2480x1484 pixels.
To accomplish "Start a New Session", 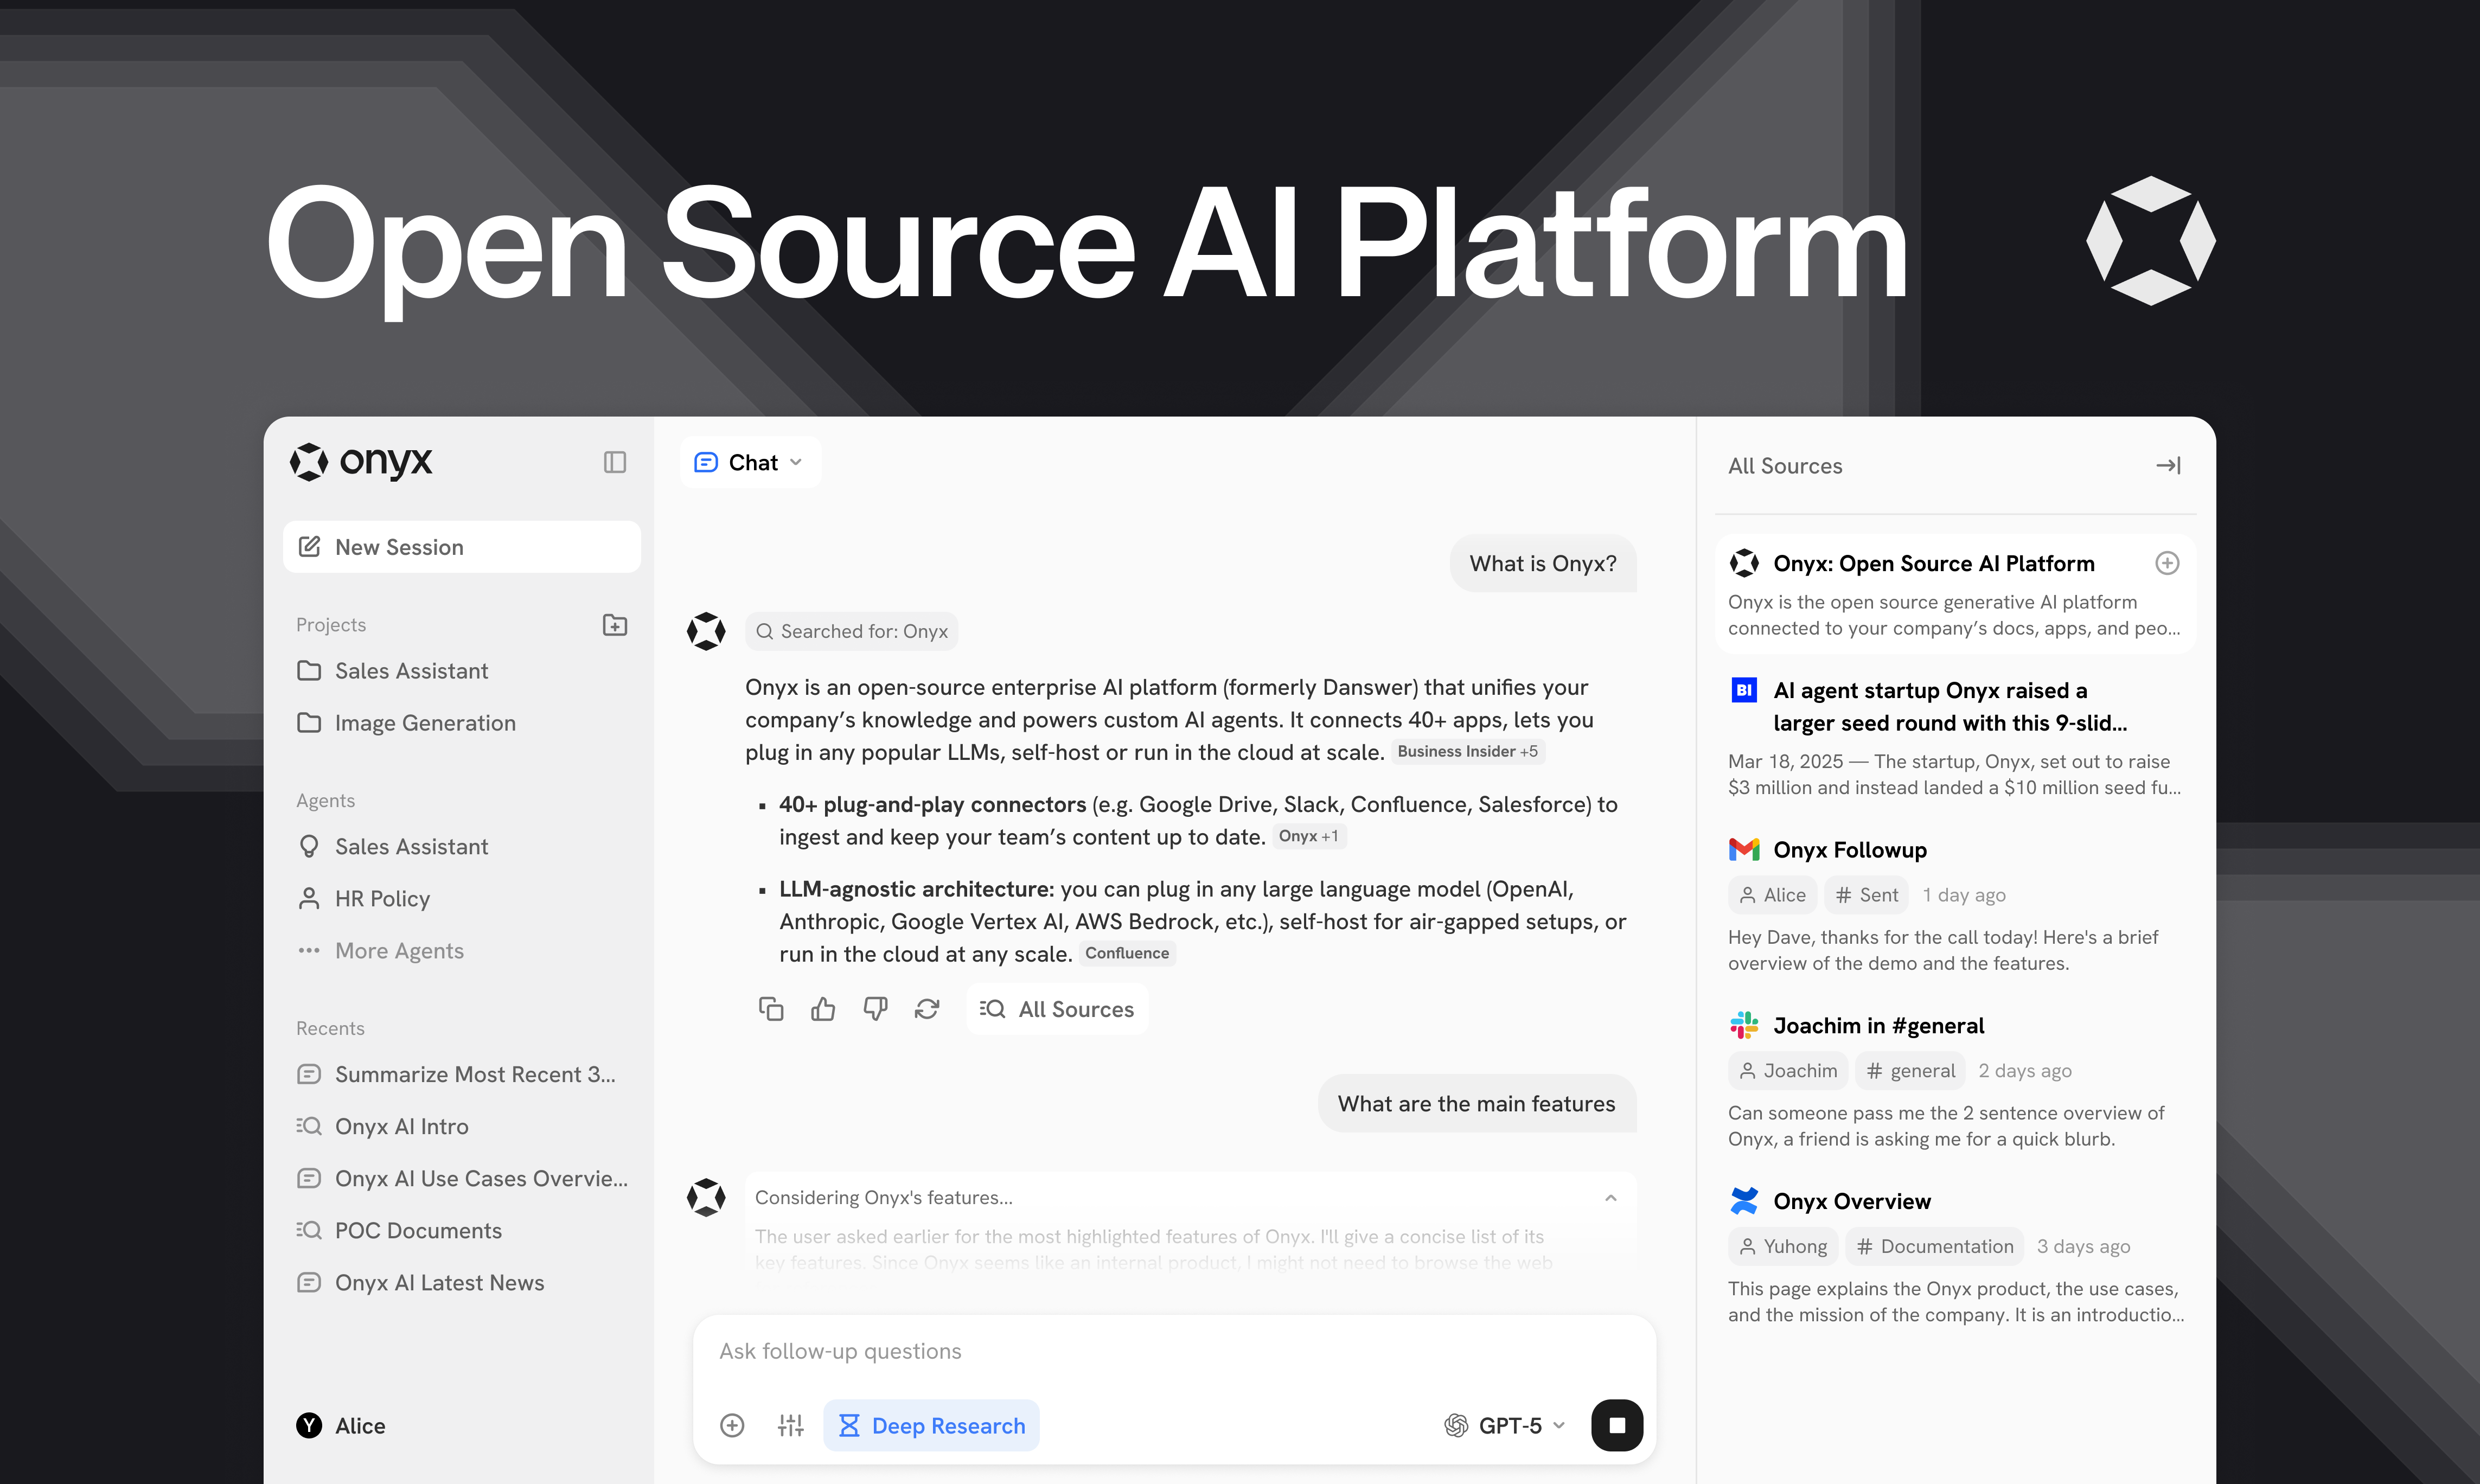I will pyautogui.click(x=461, y=547).
